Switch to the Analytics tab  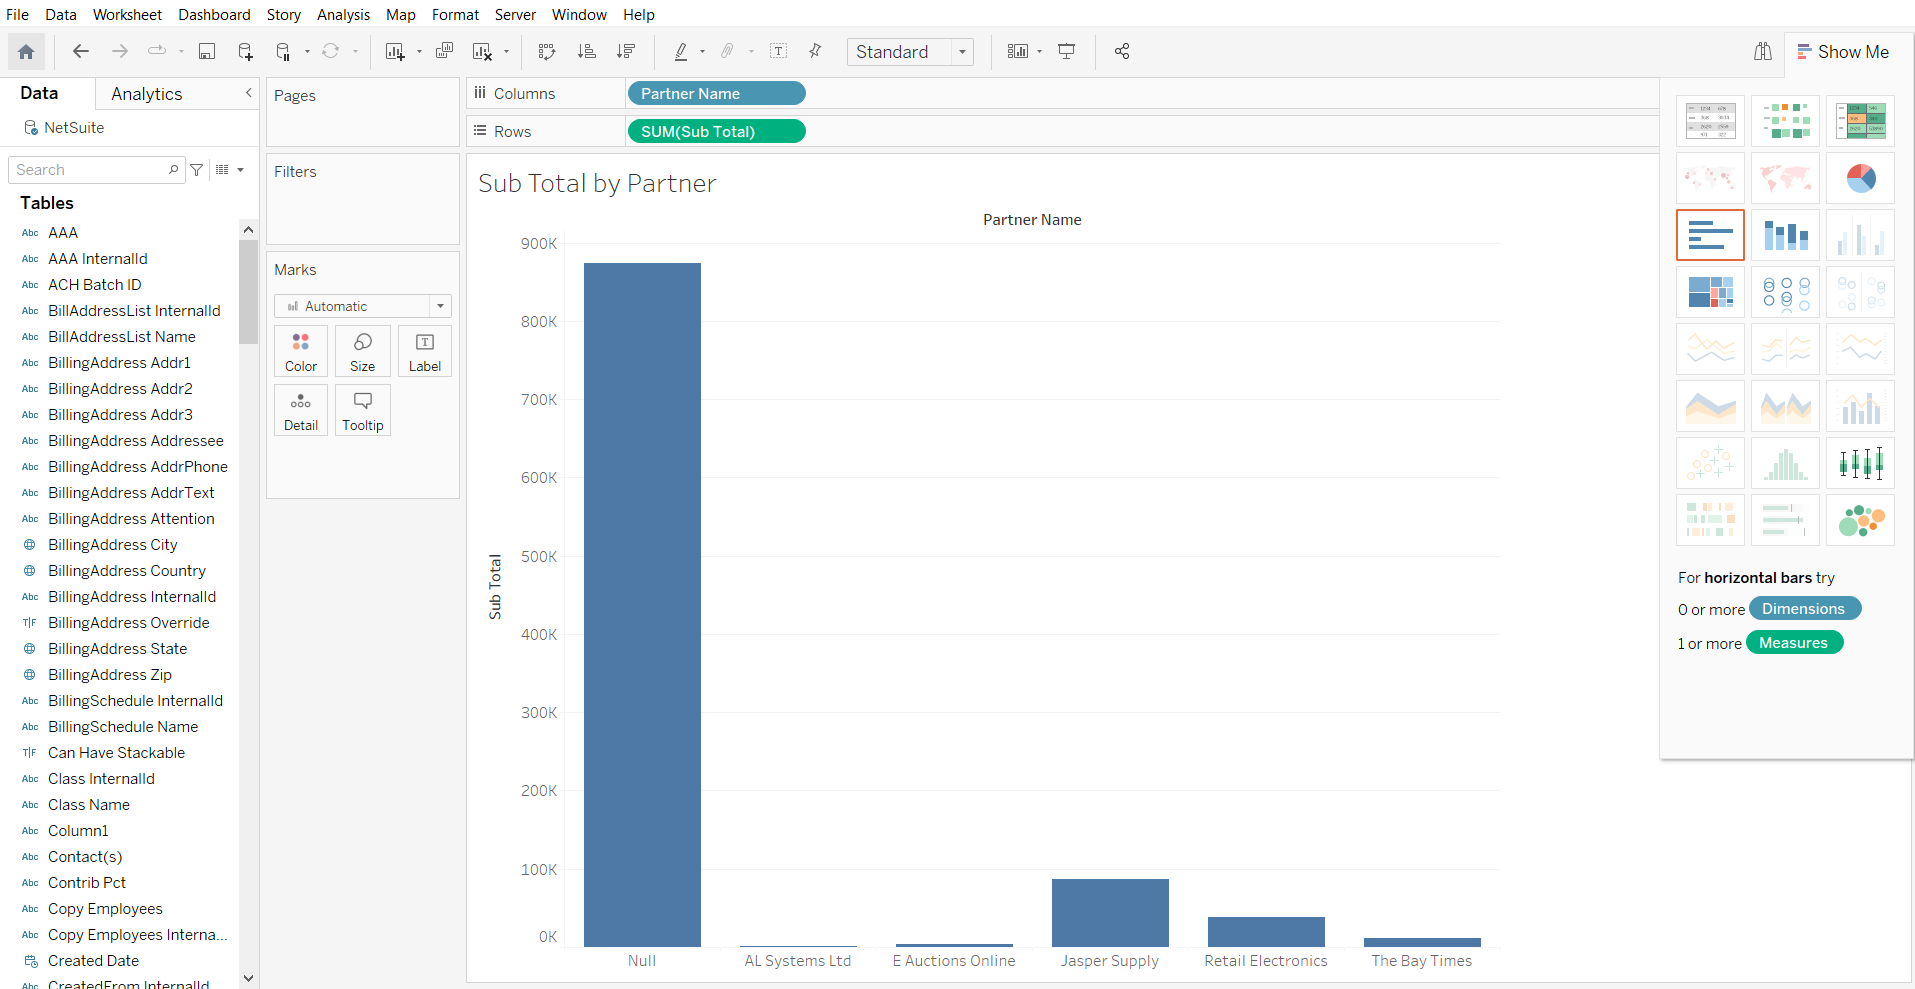pyautogui.click(x=147, y=94)
